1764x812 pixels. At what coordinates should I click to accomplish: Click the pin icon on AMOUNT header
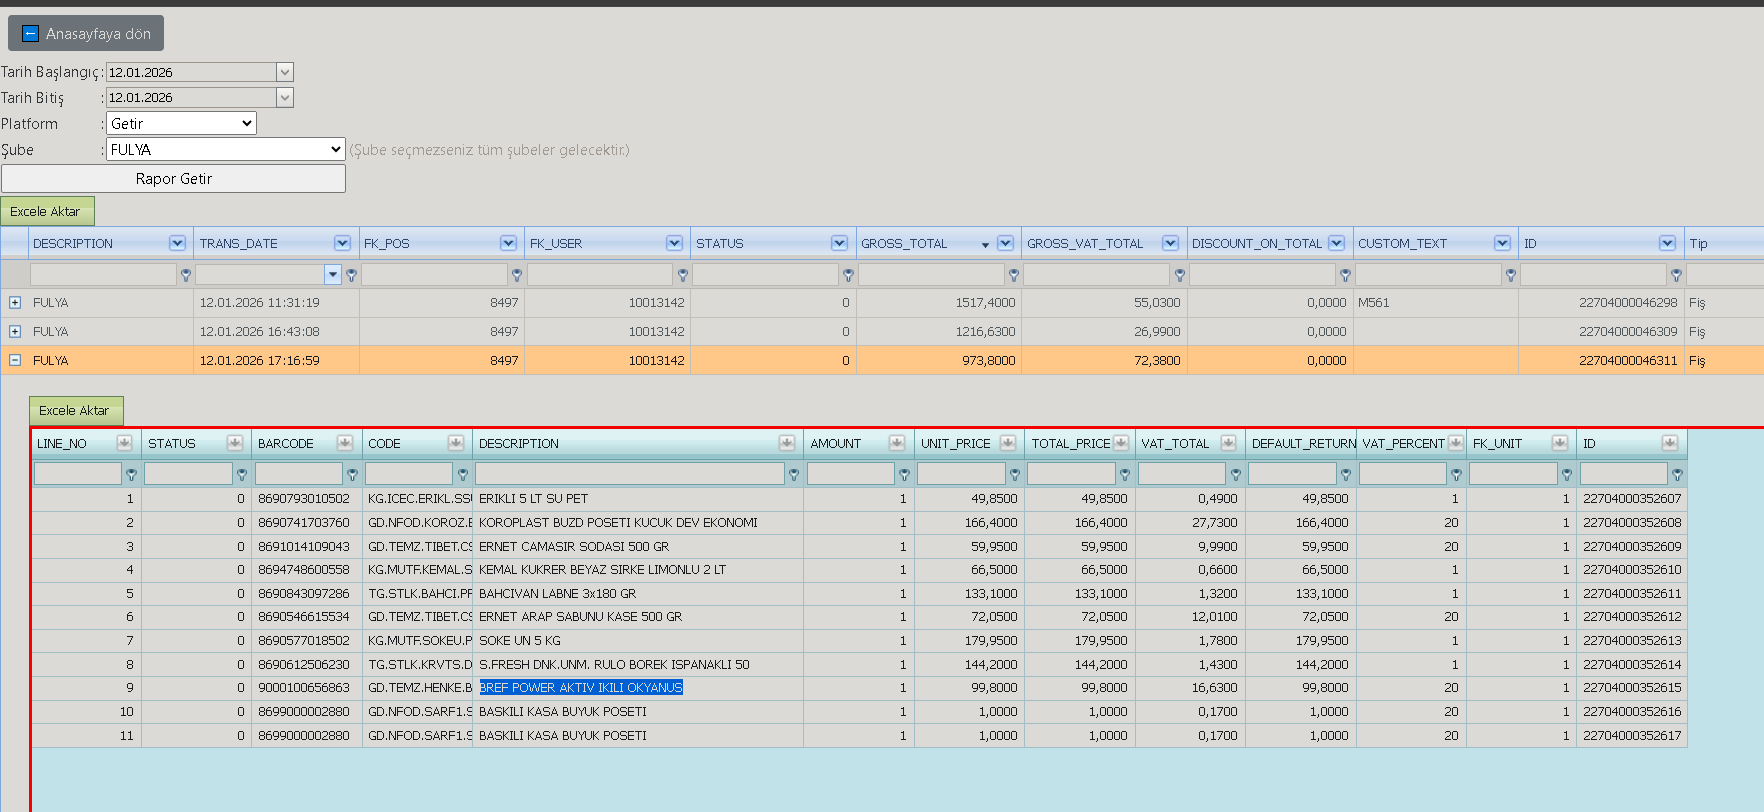tap(897, 443)
